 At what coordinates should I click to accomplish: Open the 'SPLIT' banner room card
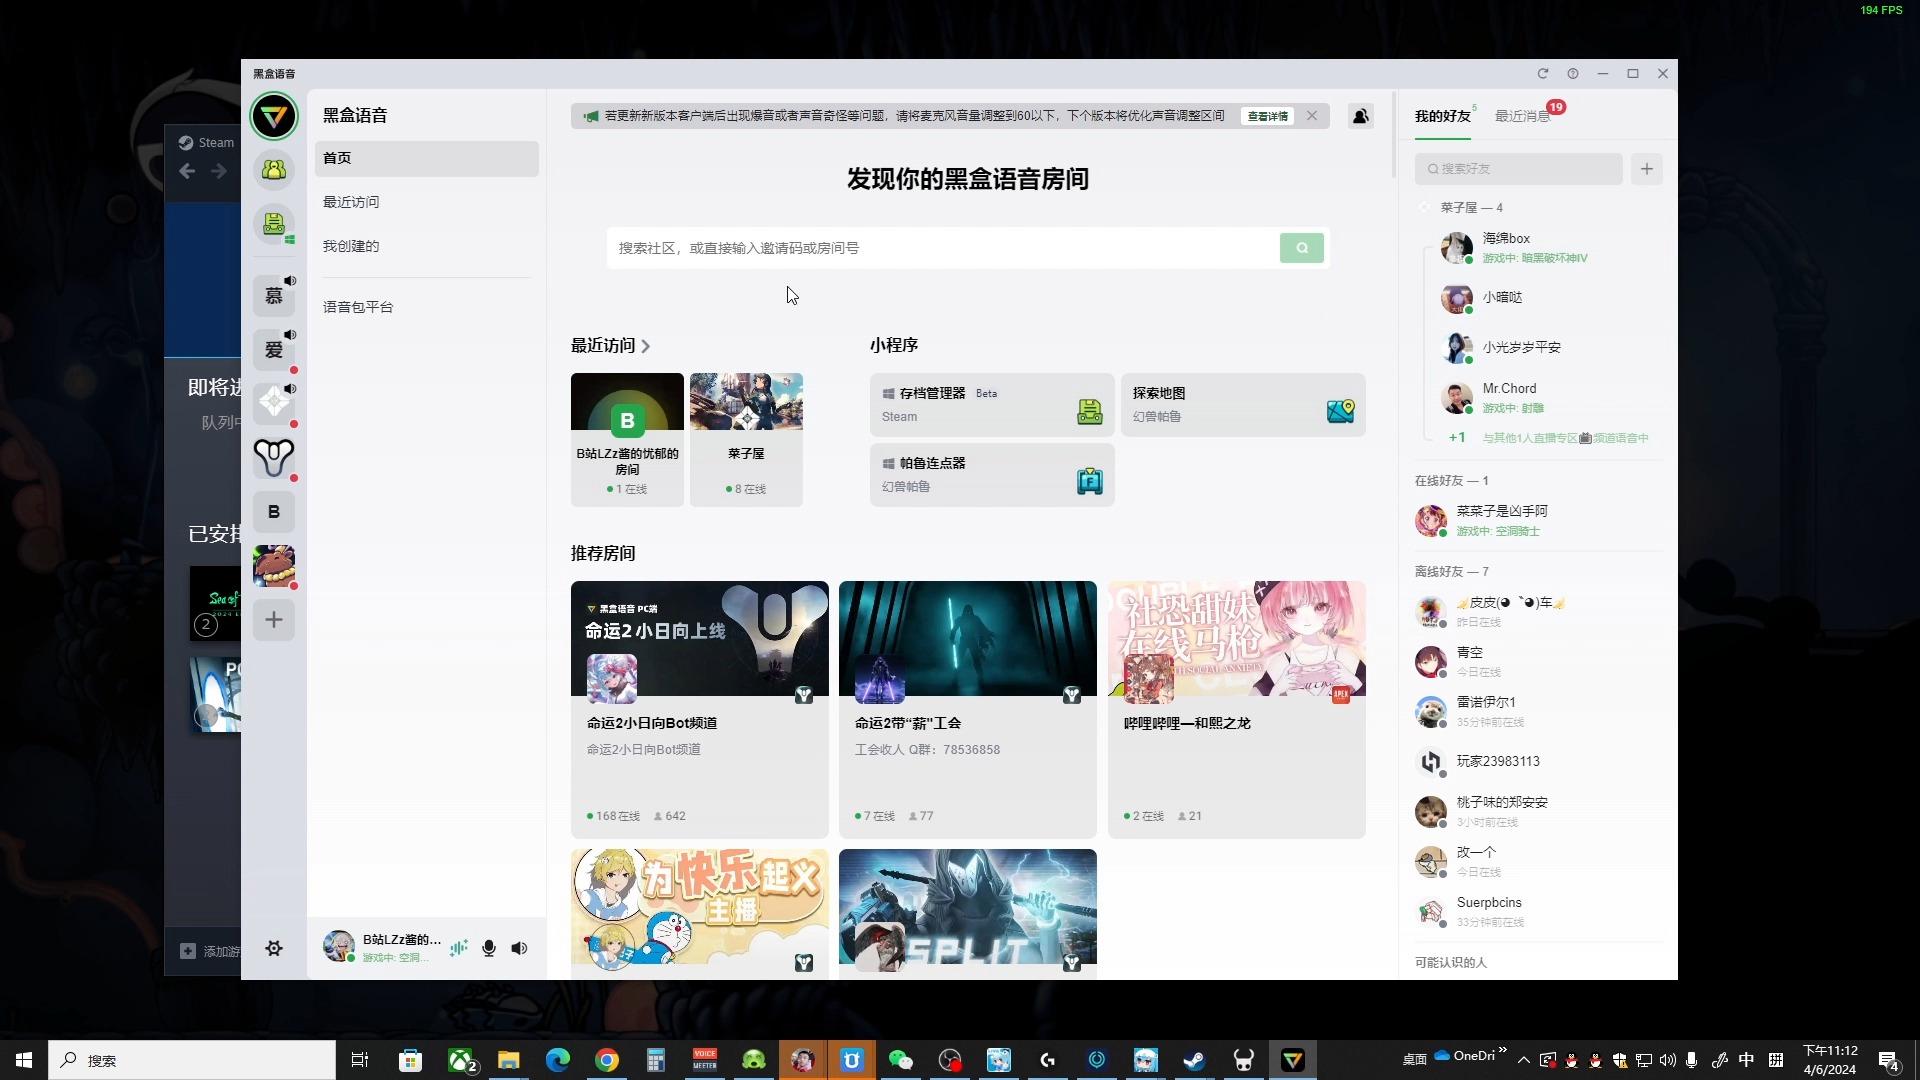click(x=967, y=912)
